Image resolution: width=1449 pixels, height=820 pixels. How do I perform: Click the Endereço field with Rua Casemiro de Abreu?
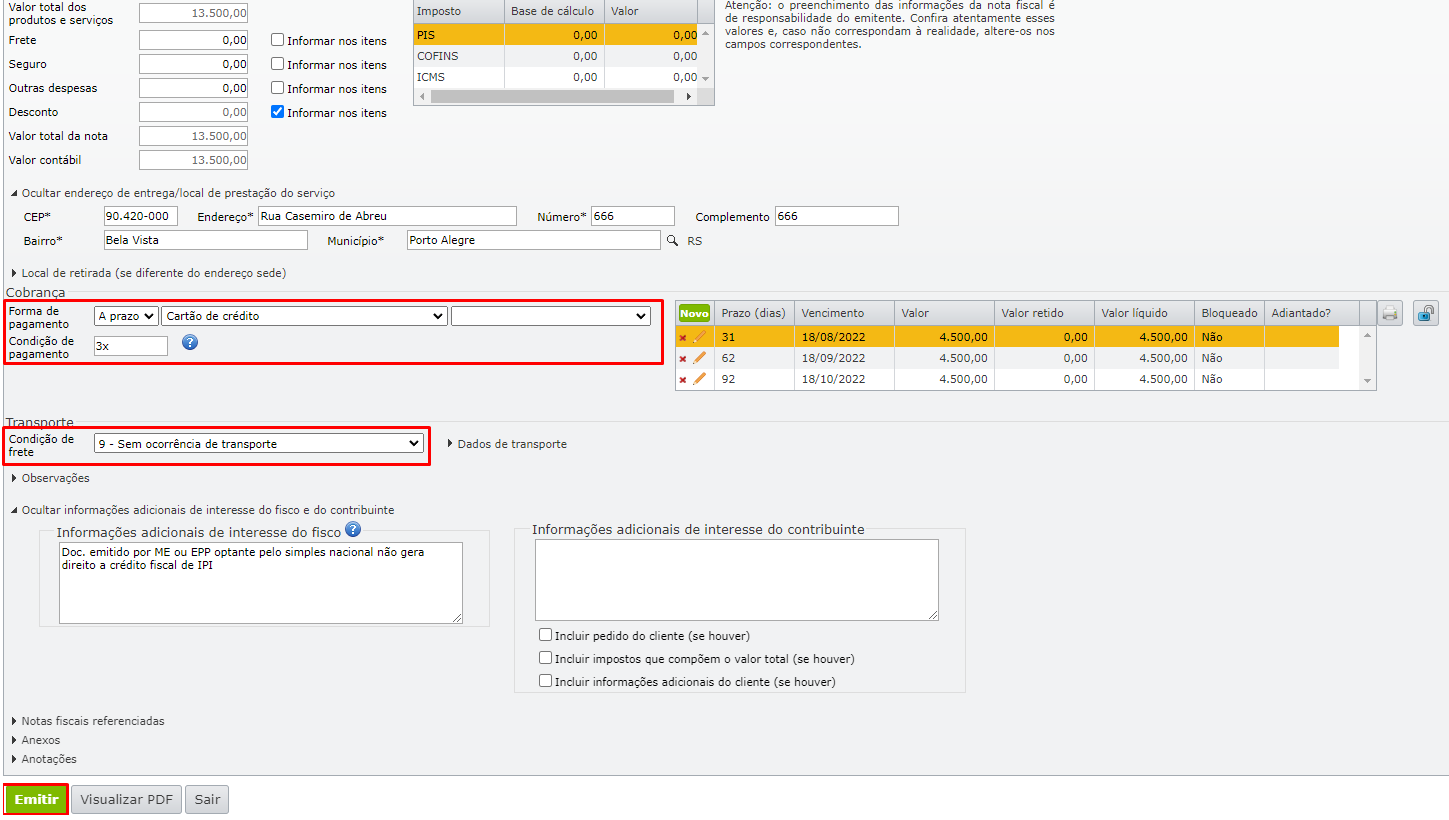pyautogui.click(x=387, y=216)
